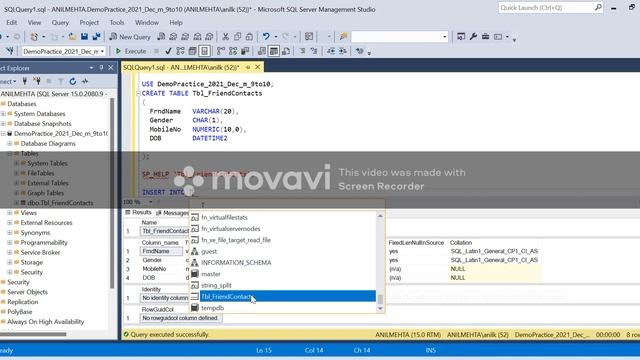This screenshot has height=360, width=640.
Task: Click the Quick Launch input field
Action: [546, 8]
